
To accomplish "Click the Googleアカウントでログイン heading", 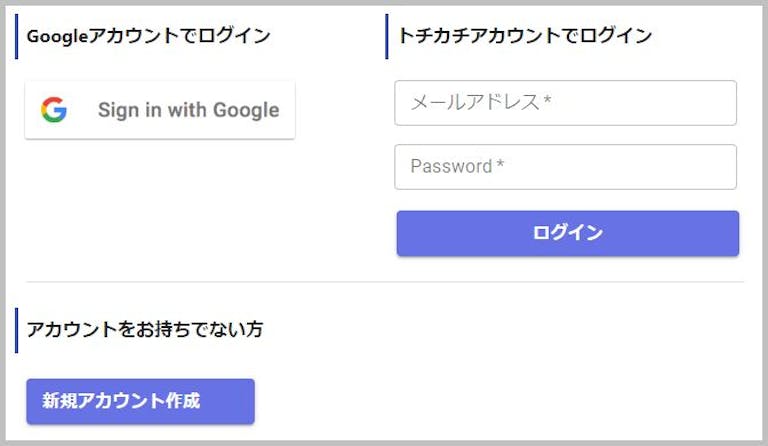I will pyautogui.click(x=148, y=36).
